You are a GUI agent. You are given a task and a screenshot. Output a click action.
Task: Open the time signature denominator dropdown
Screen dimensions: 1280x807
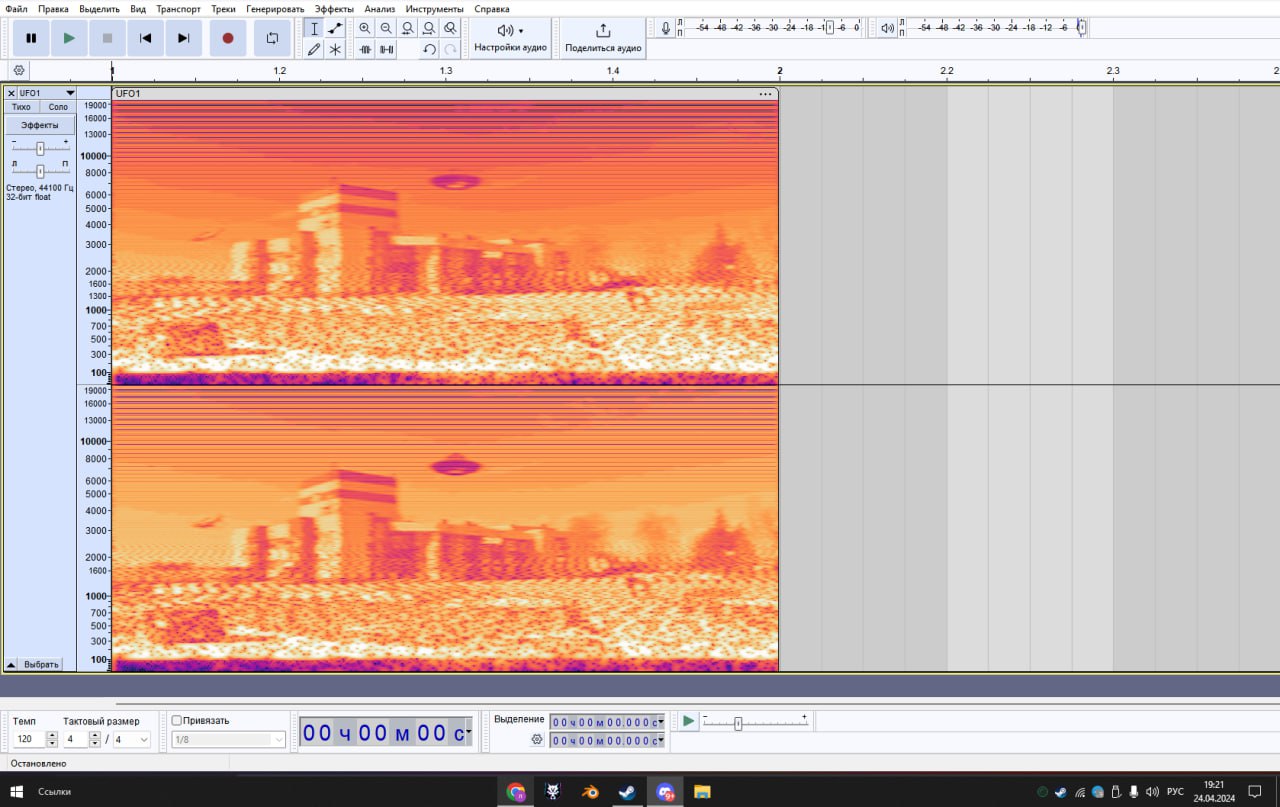pyautogui.click(x=131, y=740)
